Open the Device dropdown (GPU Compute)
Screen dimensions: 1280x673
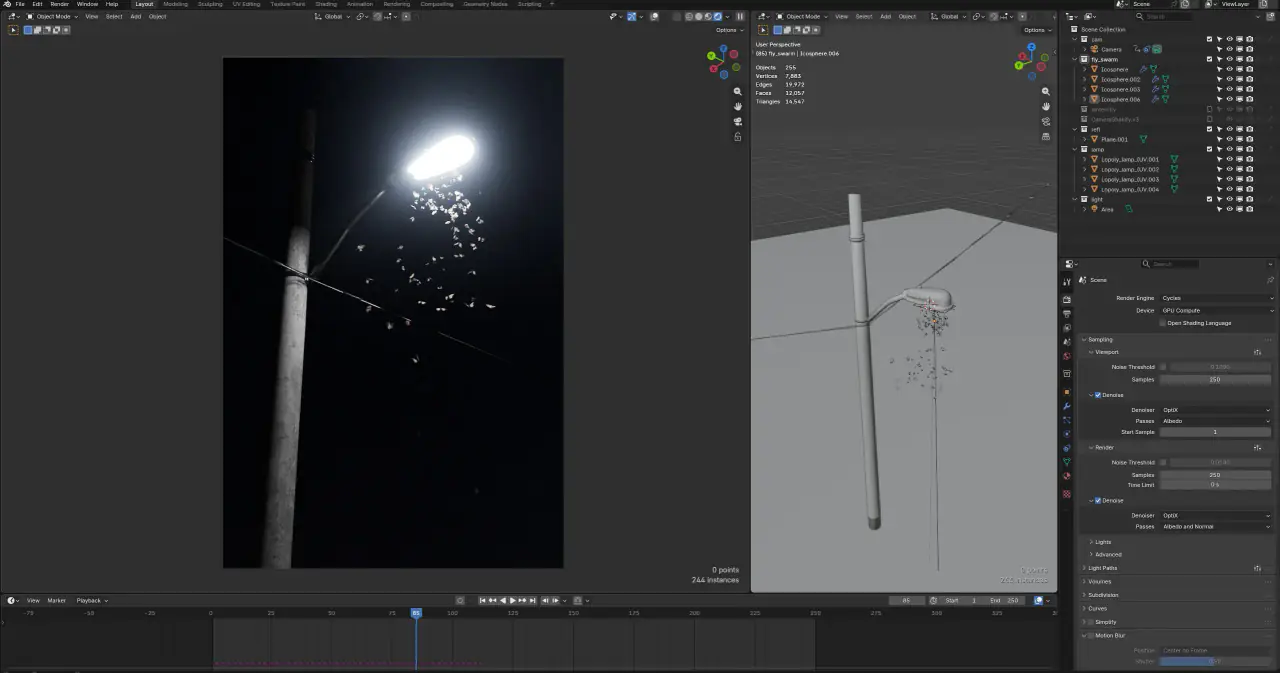coord(1217,310)
